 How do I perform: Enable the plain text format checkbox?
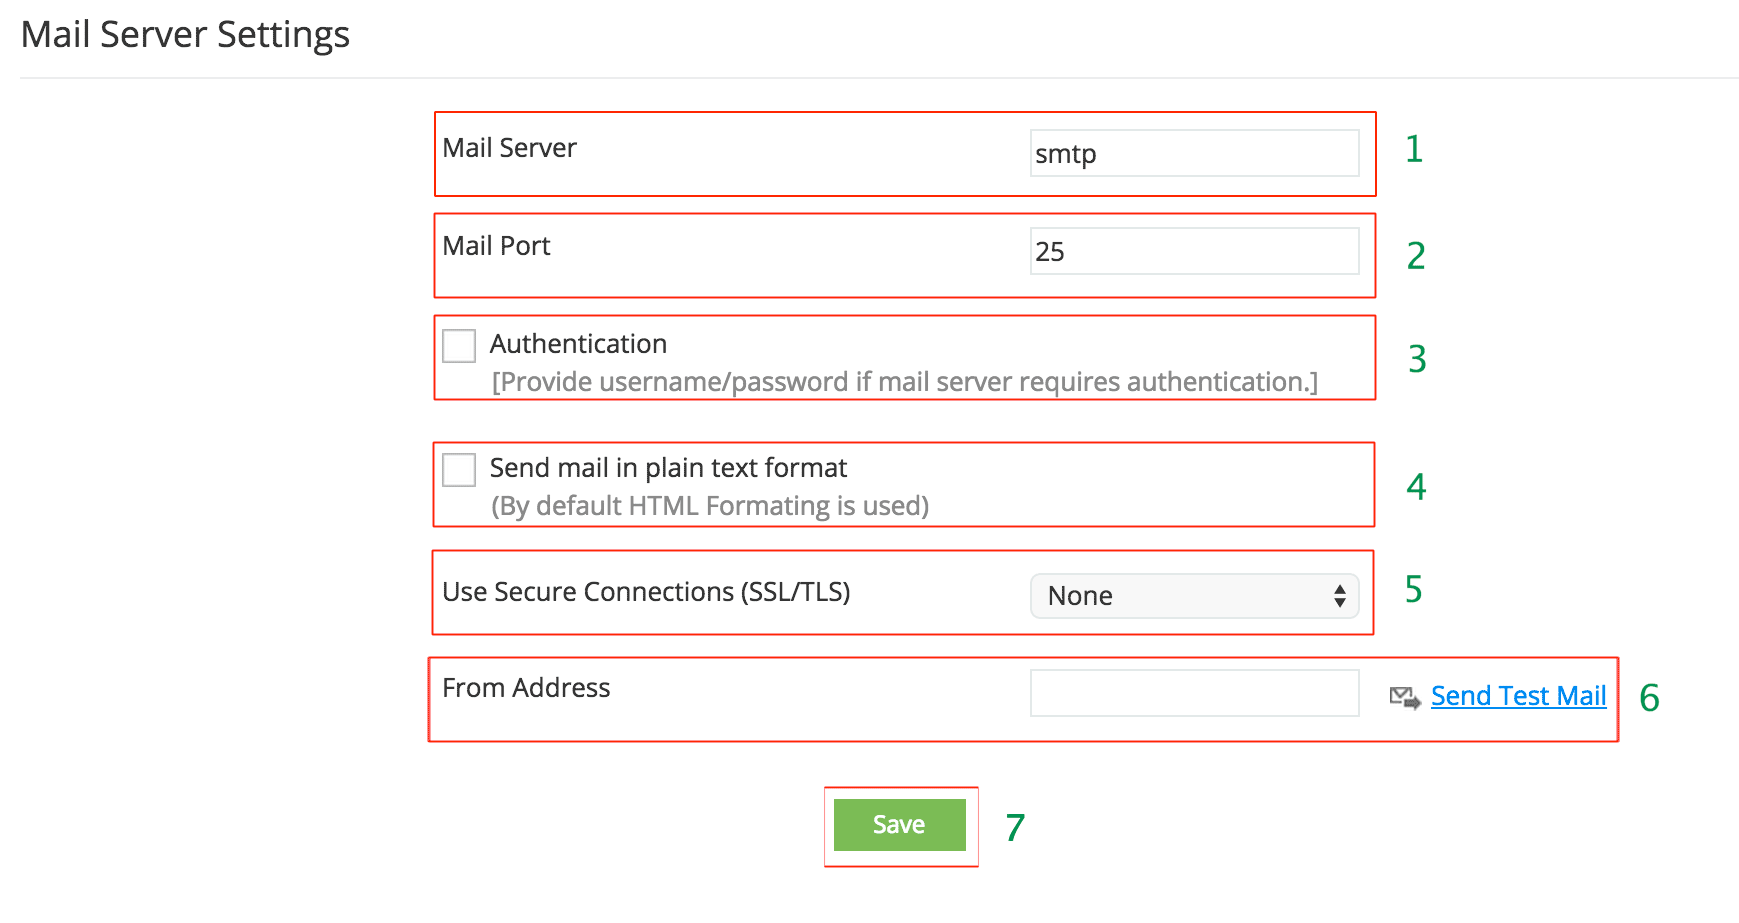(x=459, y=469)
